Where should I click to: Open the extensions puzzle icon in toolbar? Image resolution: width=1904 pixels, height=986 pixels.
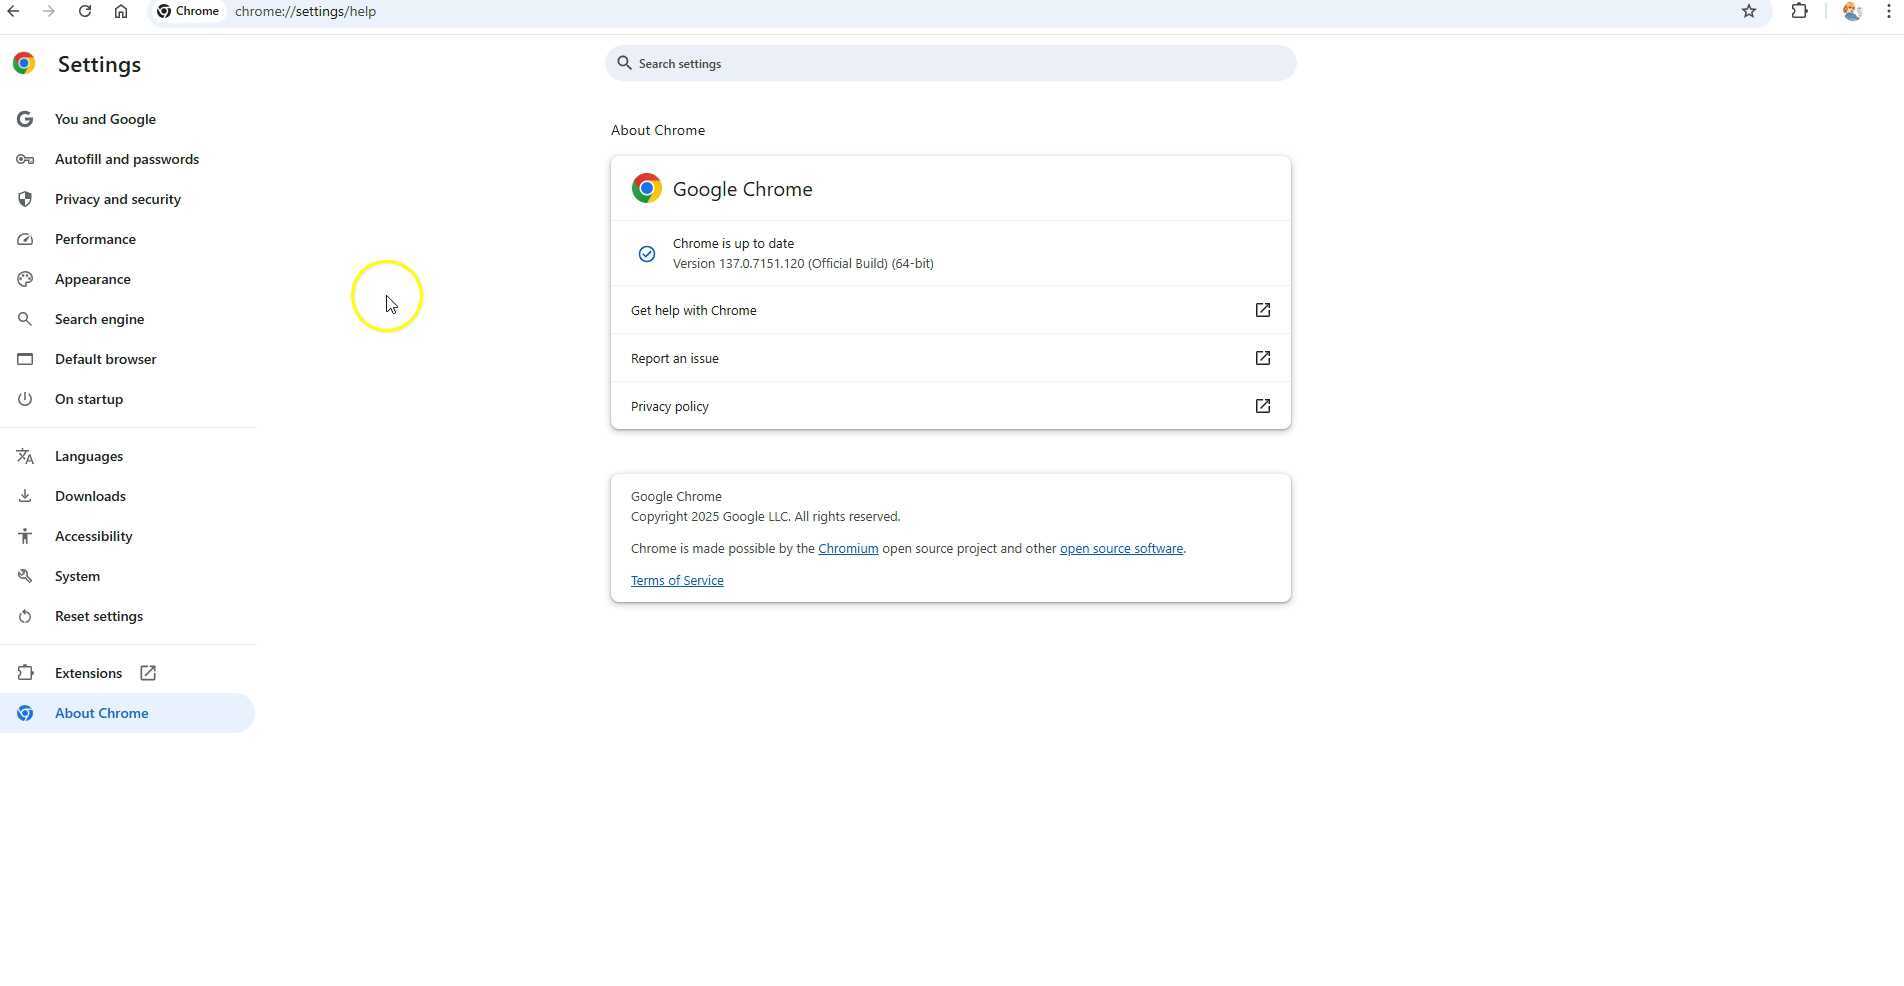pyautogui.click(x=1799, y=11)
